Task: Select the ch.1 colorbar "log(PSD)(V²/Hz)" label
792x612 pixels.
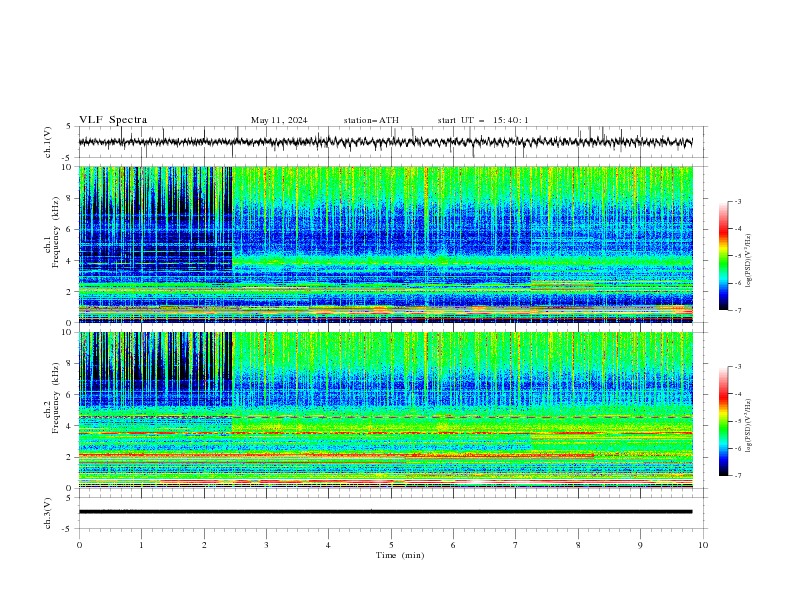Action: pos(749,261)
